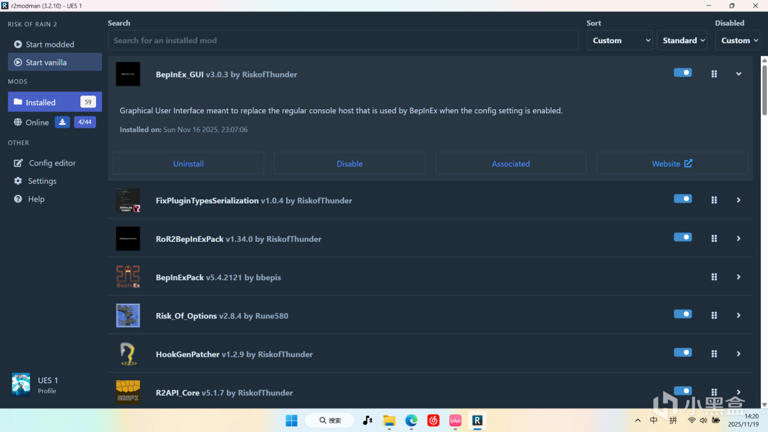Click the RoR2BepInExPack mod icon
Screen dimensions: 768x432
pos(128,239)
